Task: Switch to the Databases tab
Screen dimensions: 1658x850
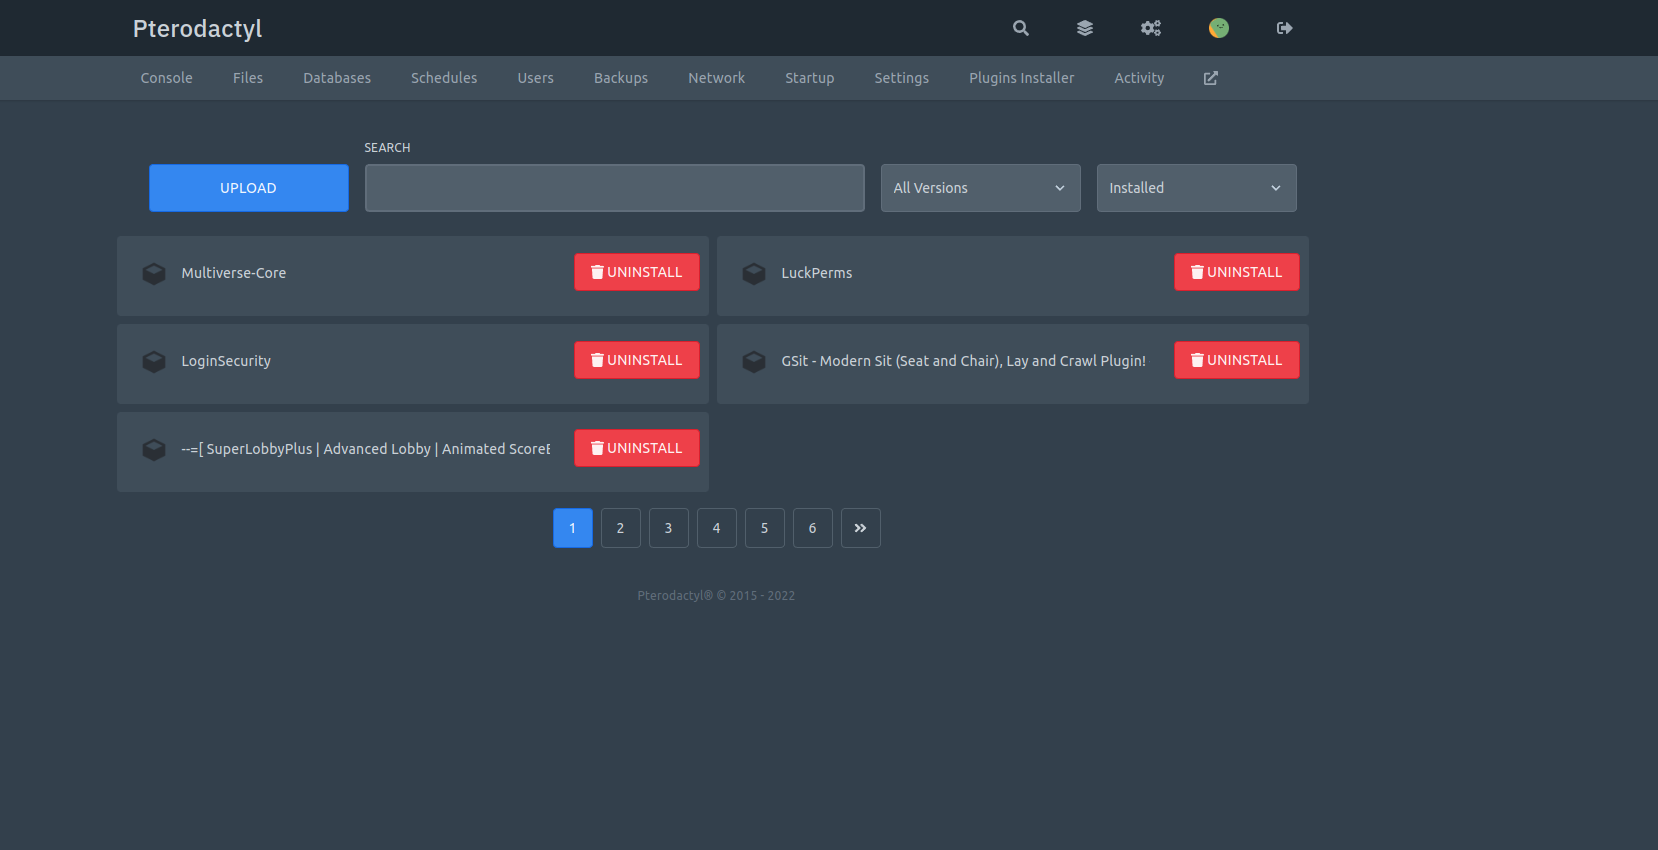Action: point(337,78)
